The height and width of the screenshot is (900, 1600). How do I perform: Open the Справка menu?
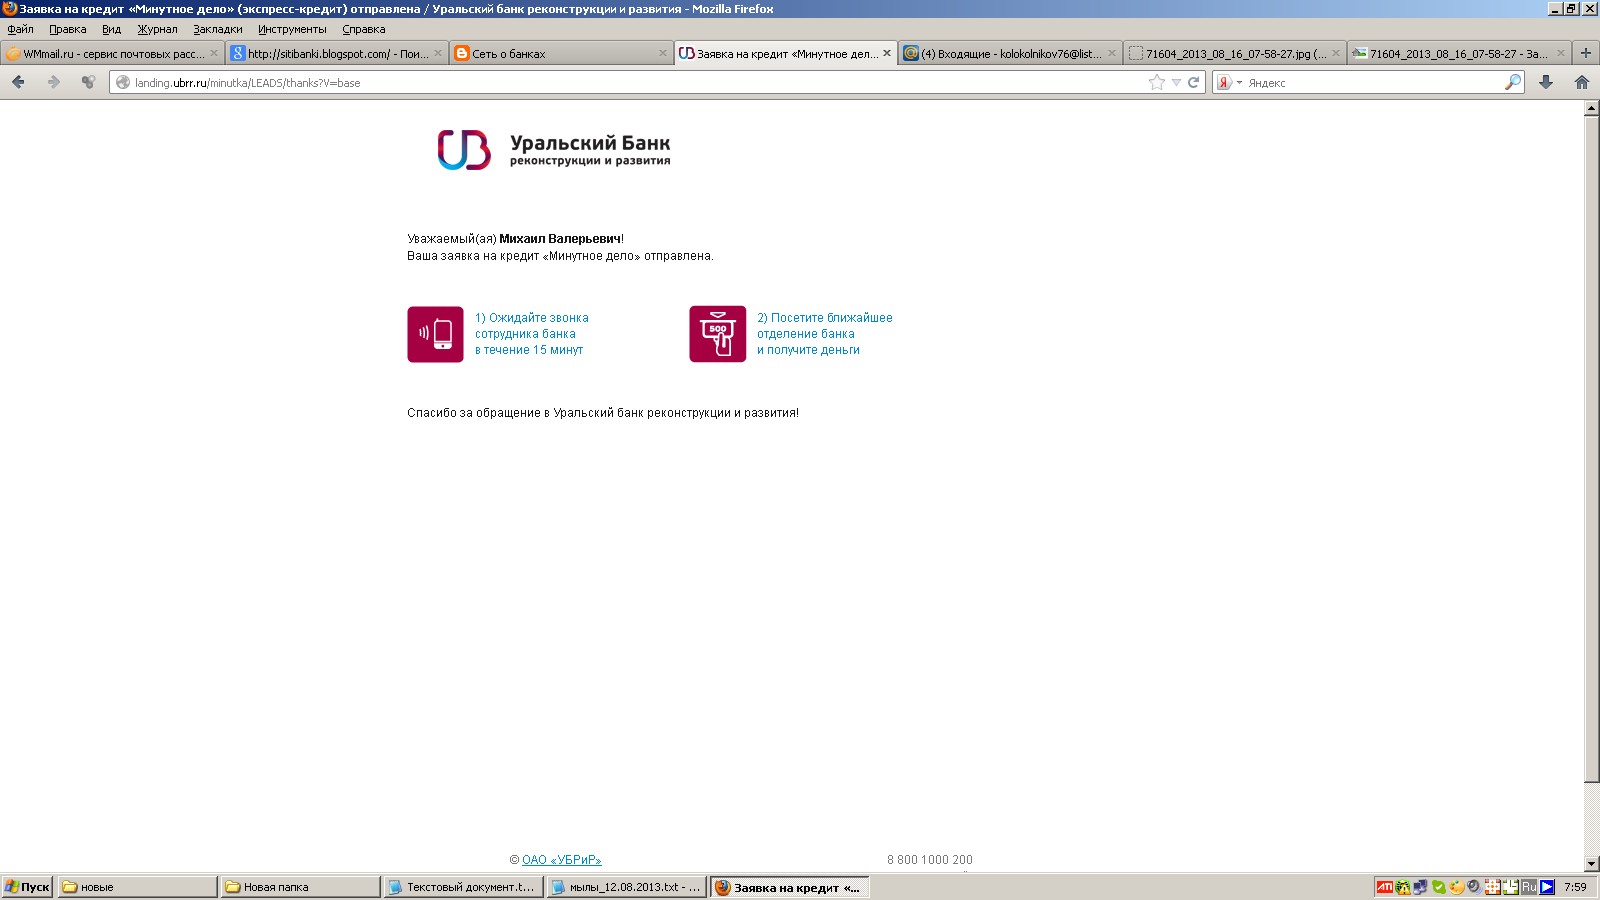tap(363, 29)
